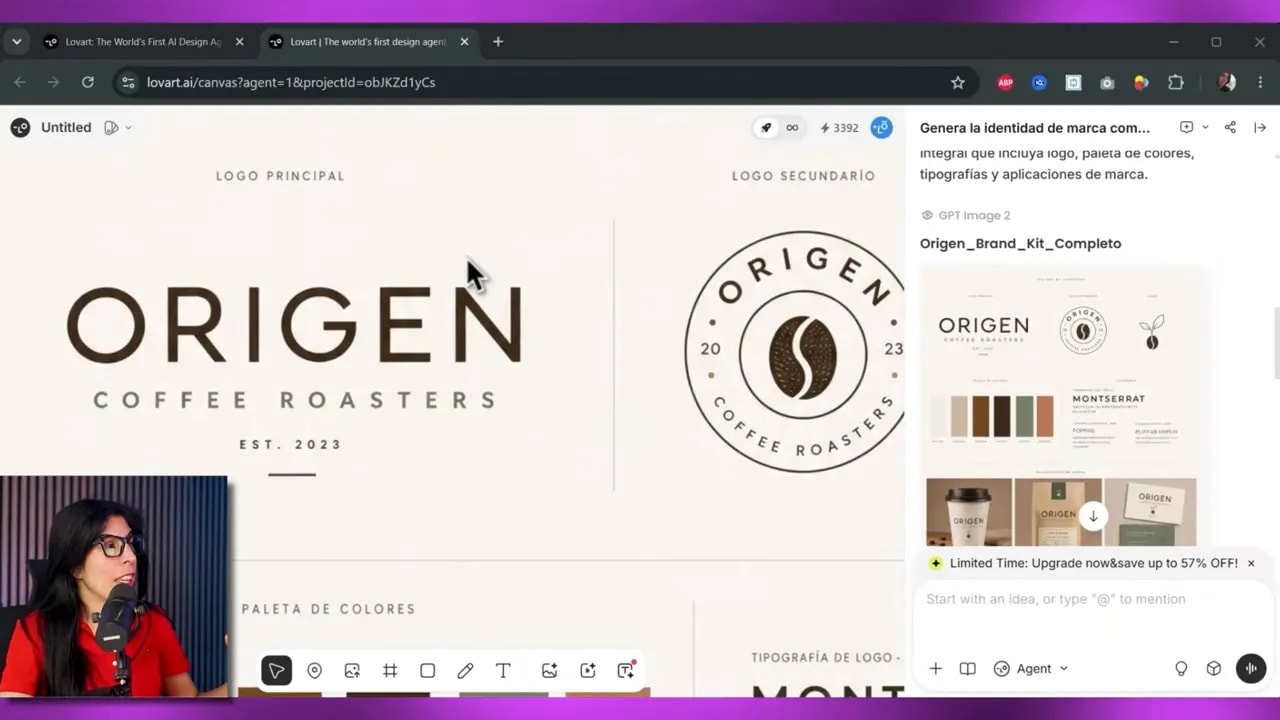This screenshot has width=1280, height=720.
Task: Expand the chat history dropdown arrow
Action: pos(1205,128)
